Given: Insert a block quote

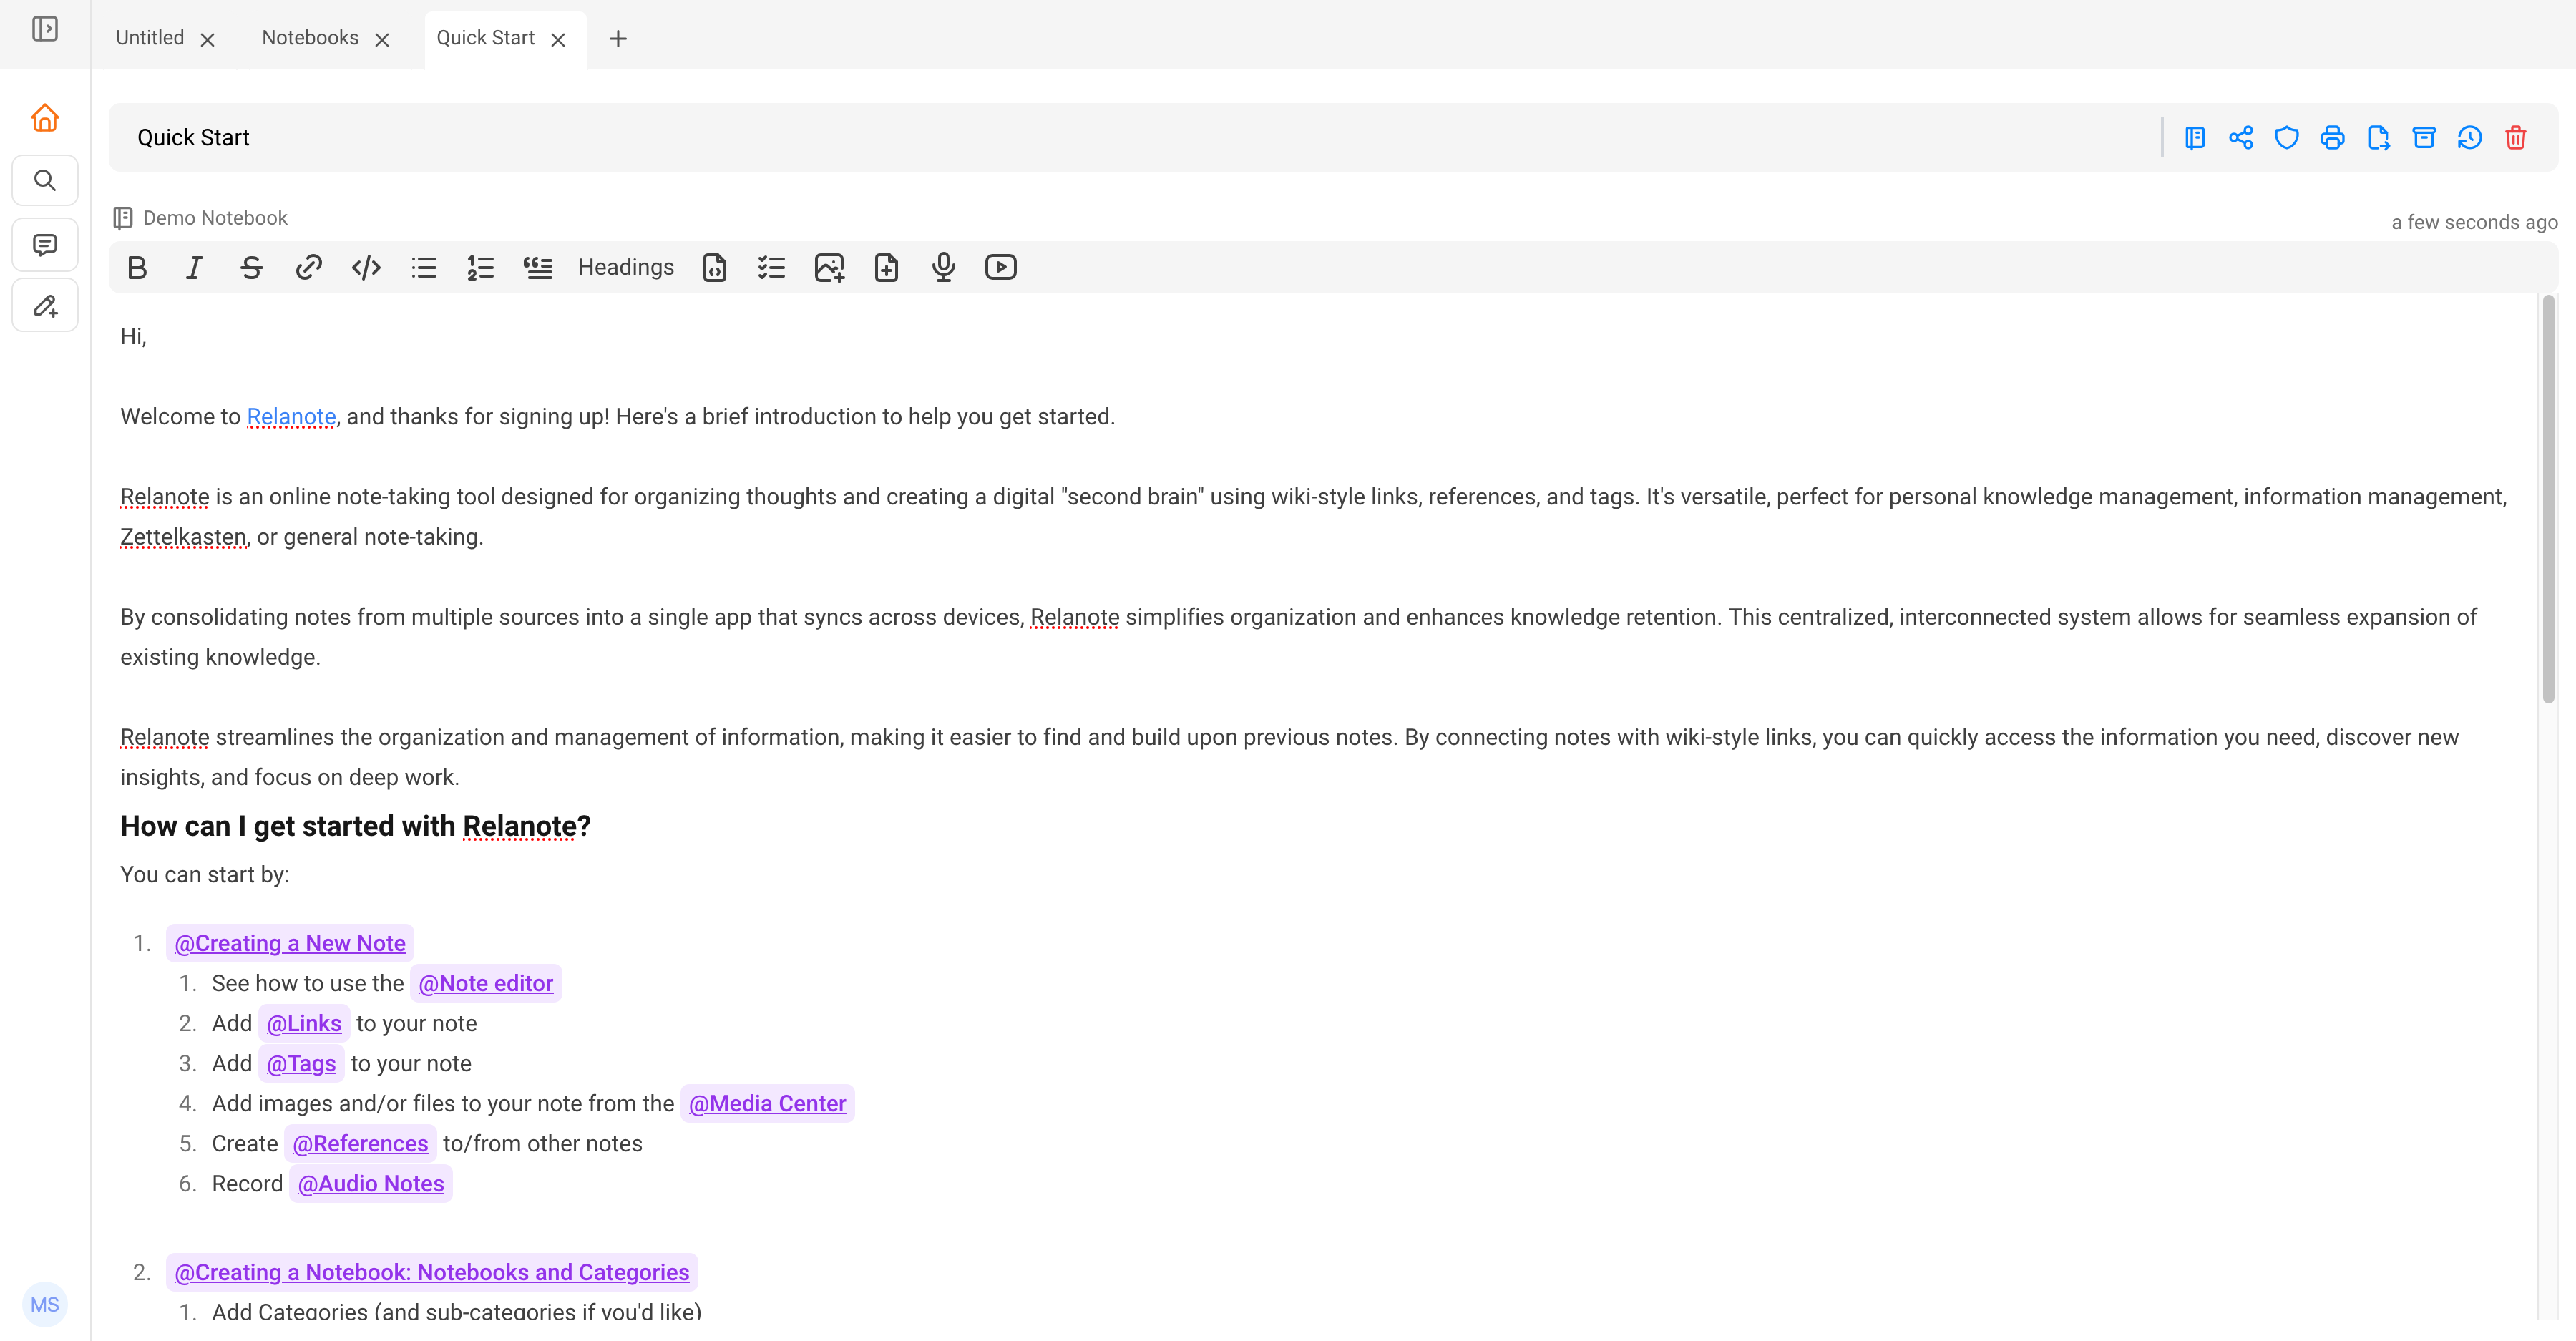Looking at the screenshot, I should point(538,268).
